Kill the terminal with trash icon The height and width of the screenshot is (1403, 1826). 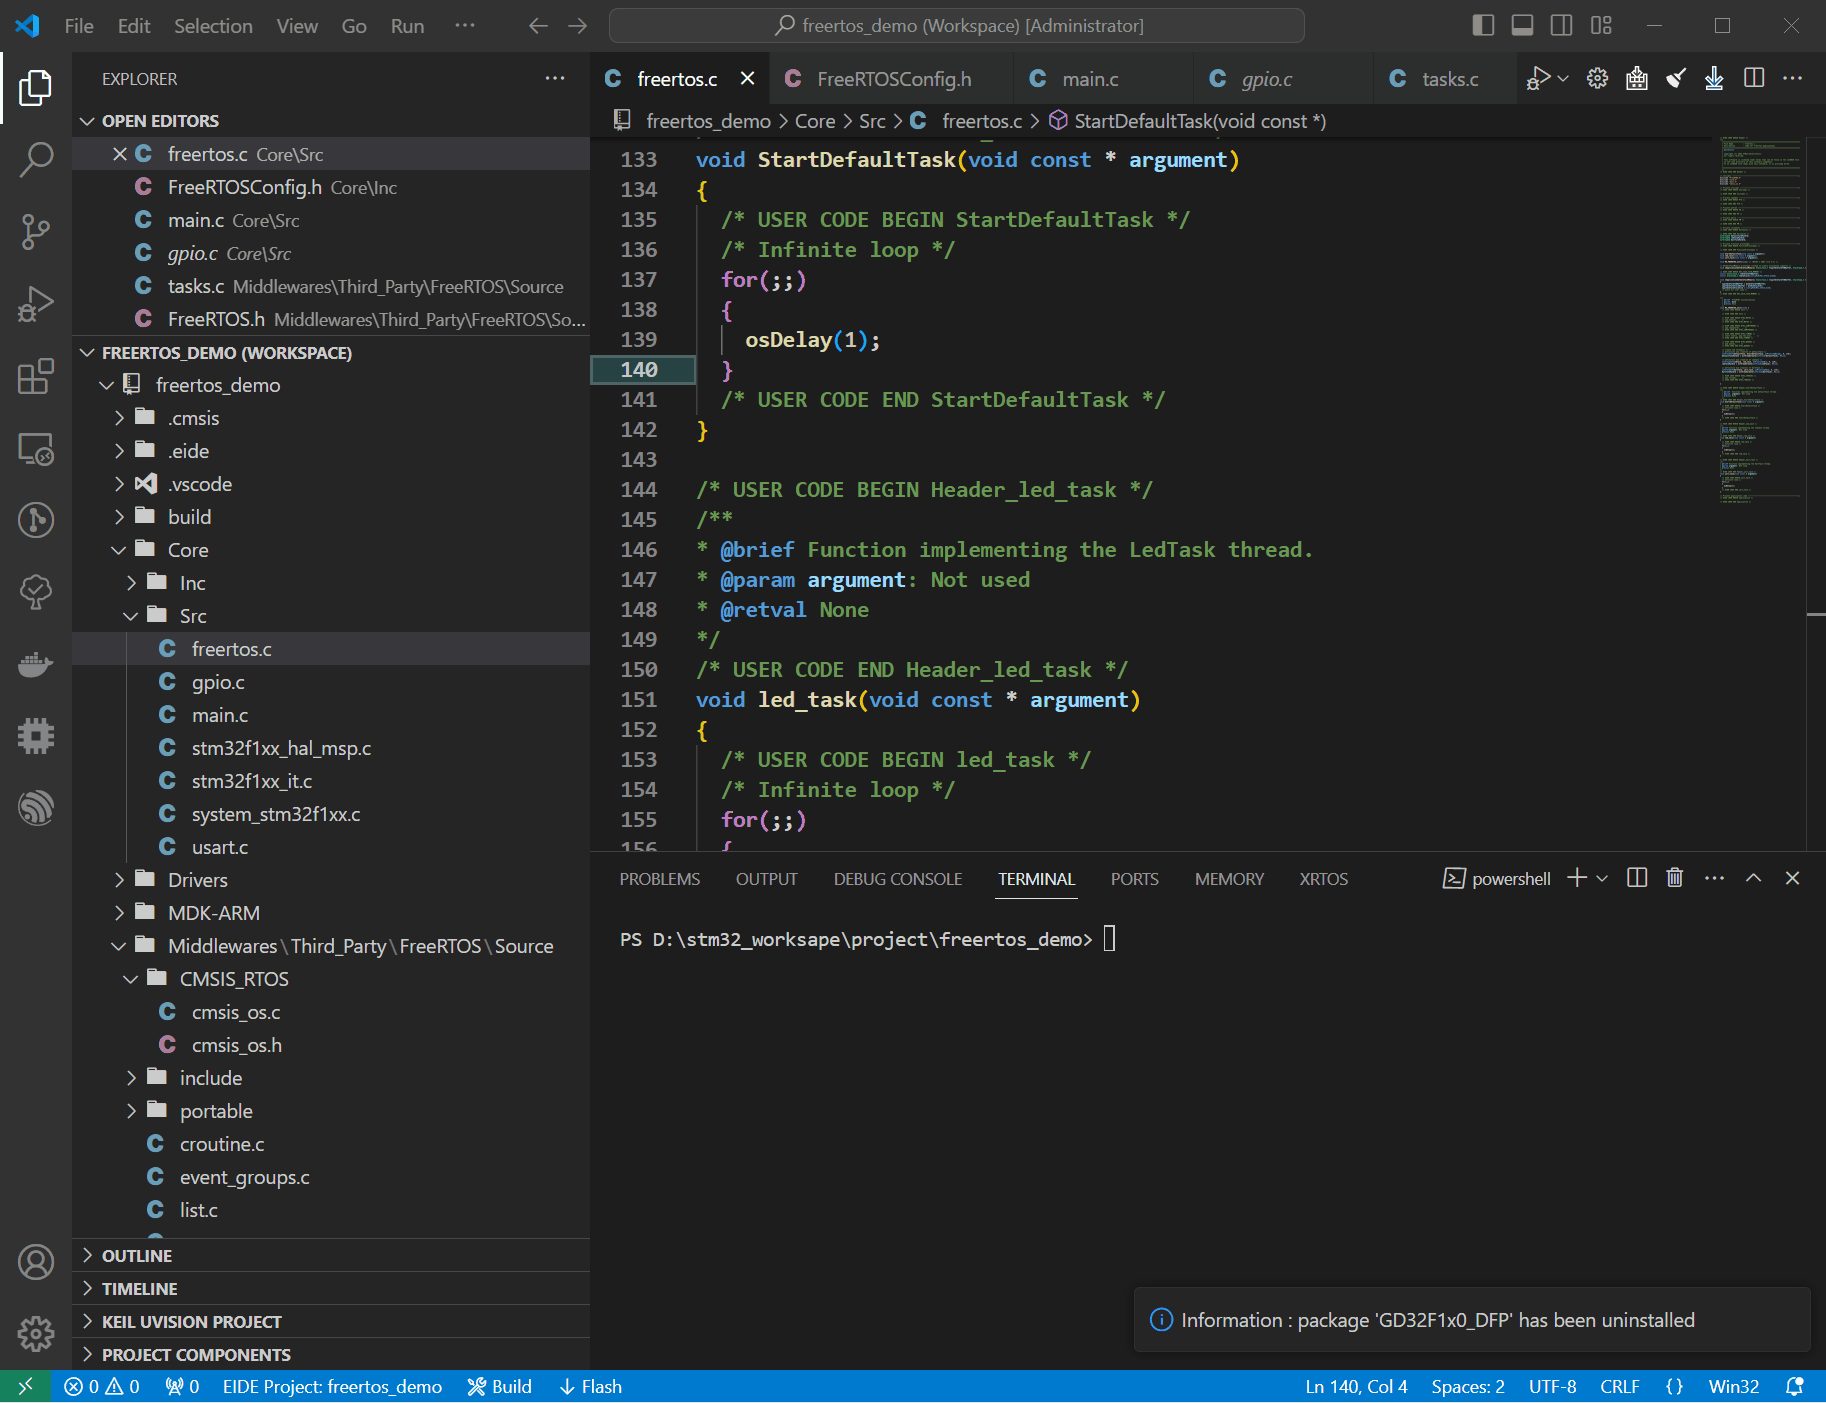coord(1675,878)
